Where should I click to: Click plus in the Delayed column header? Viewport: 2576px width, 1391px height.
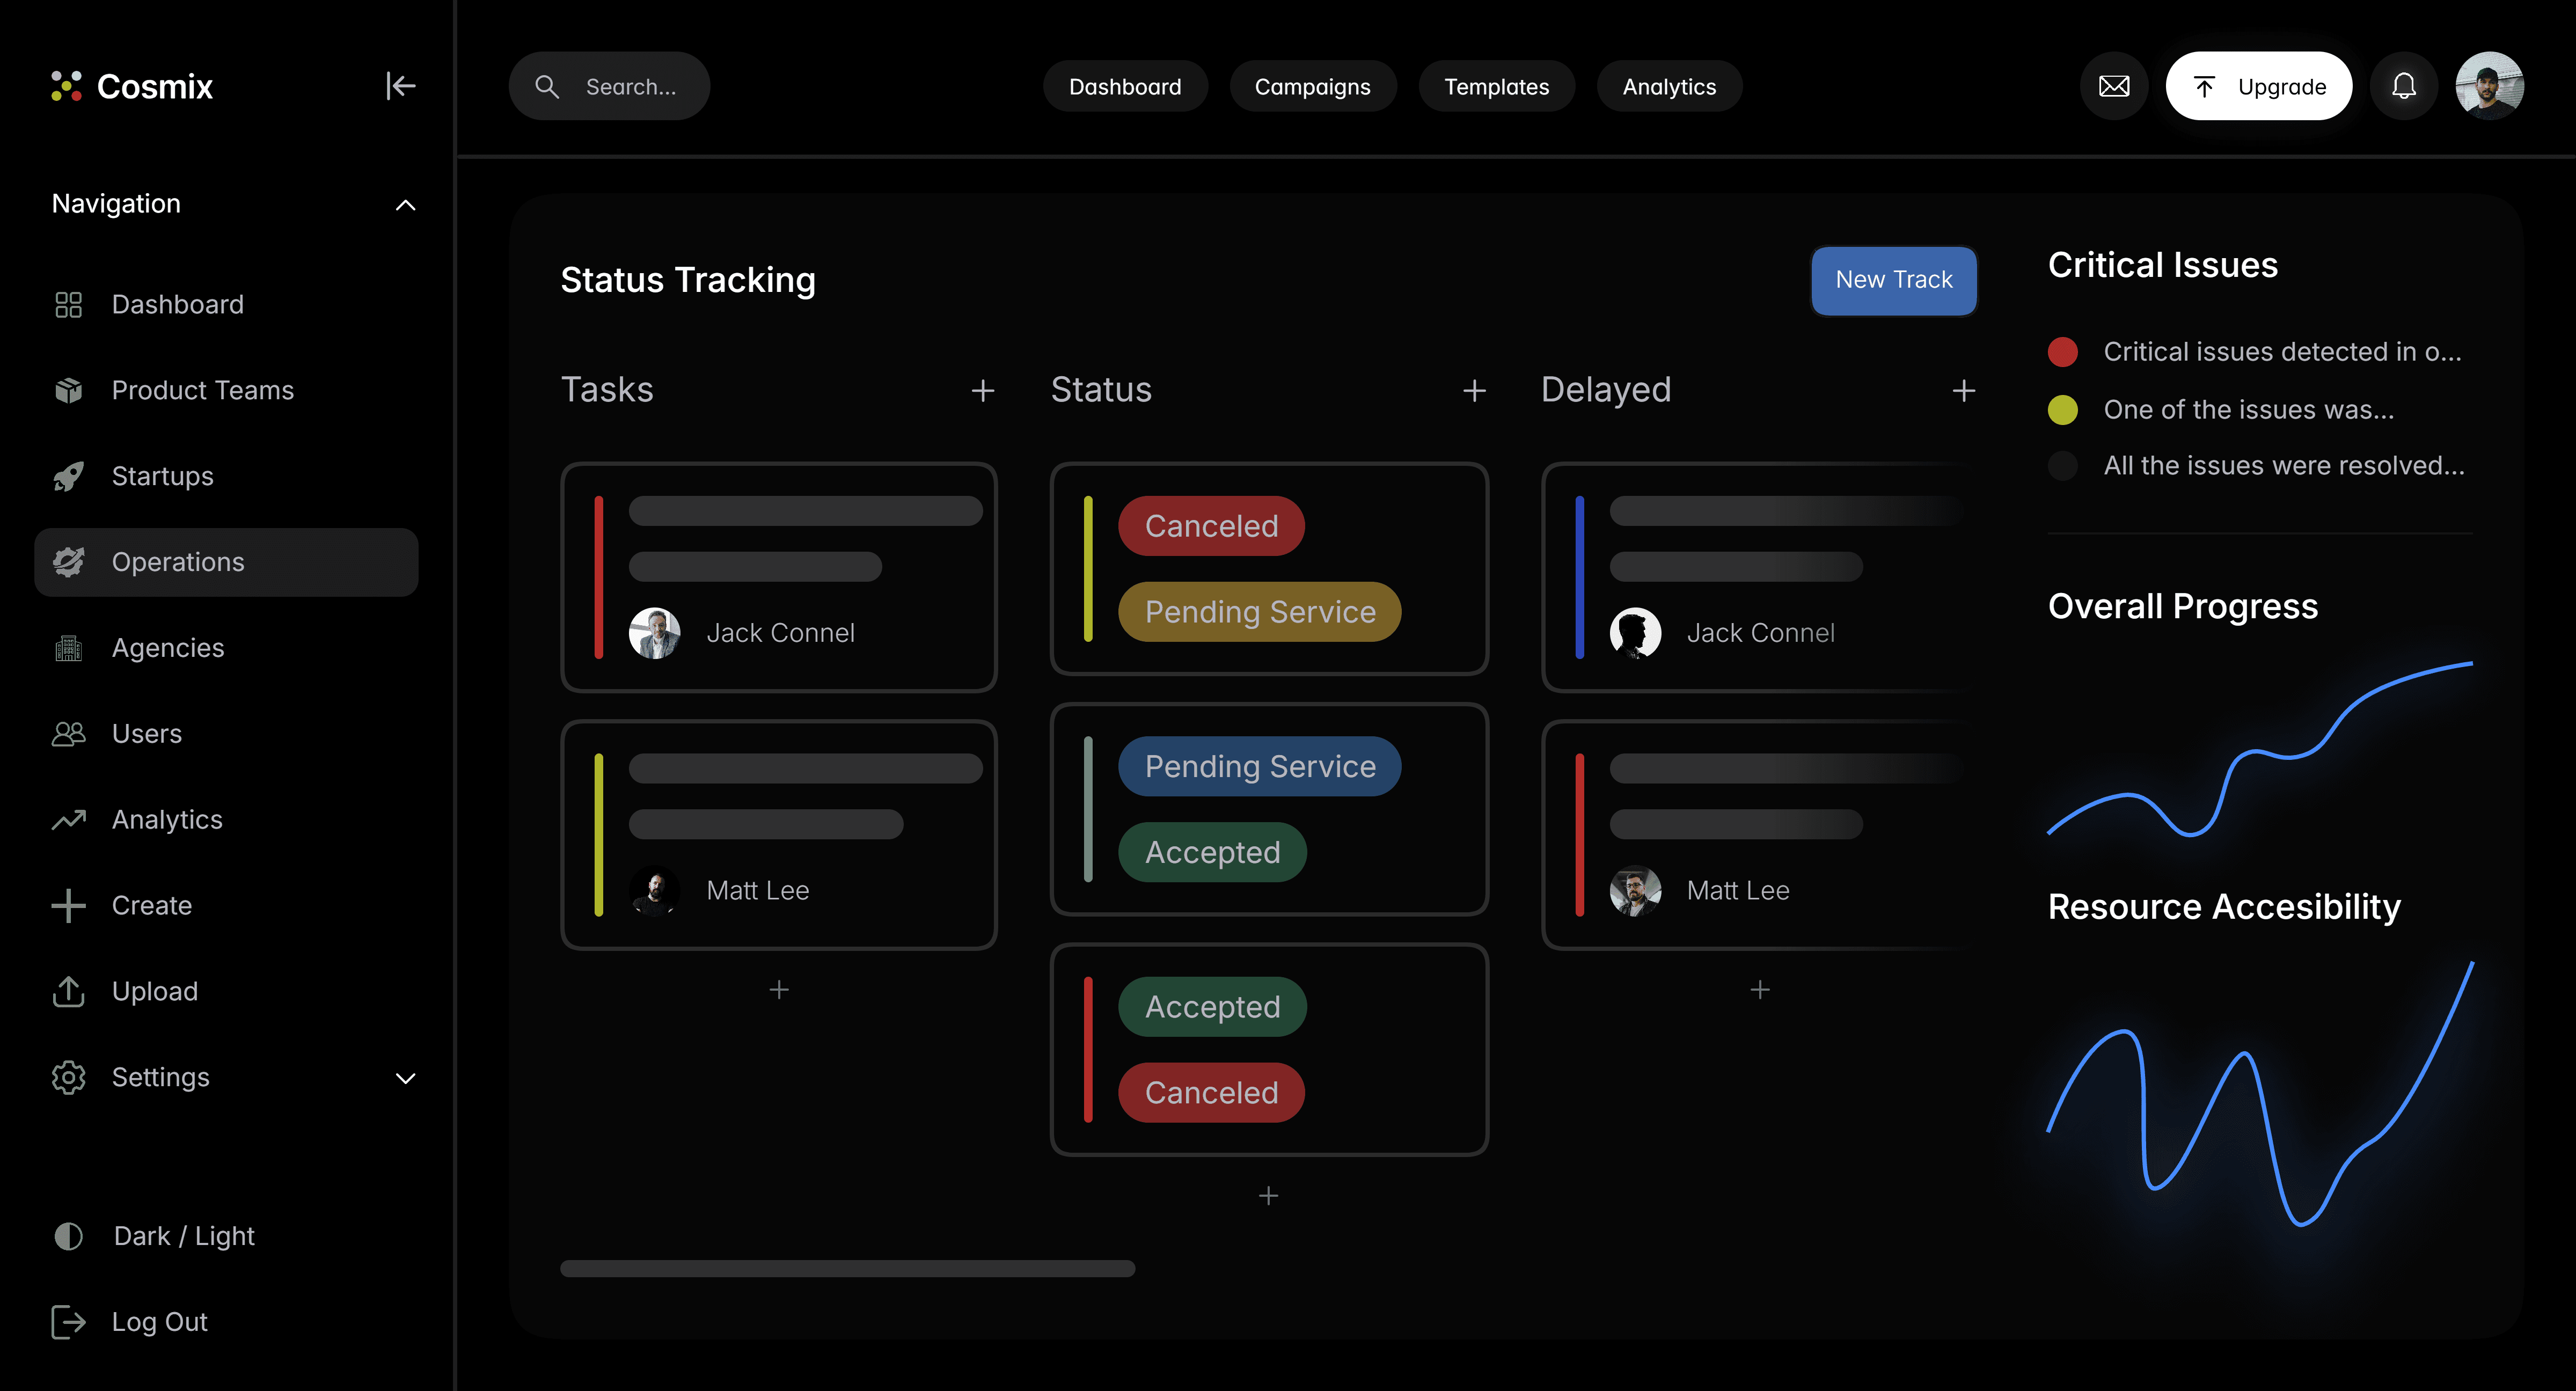1963,390
